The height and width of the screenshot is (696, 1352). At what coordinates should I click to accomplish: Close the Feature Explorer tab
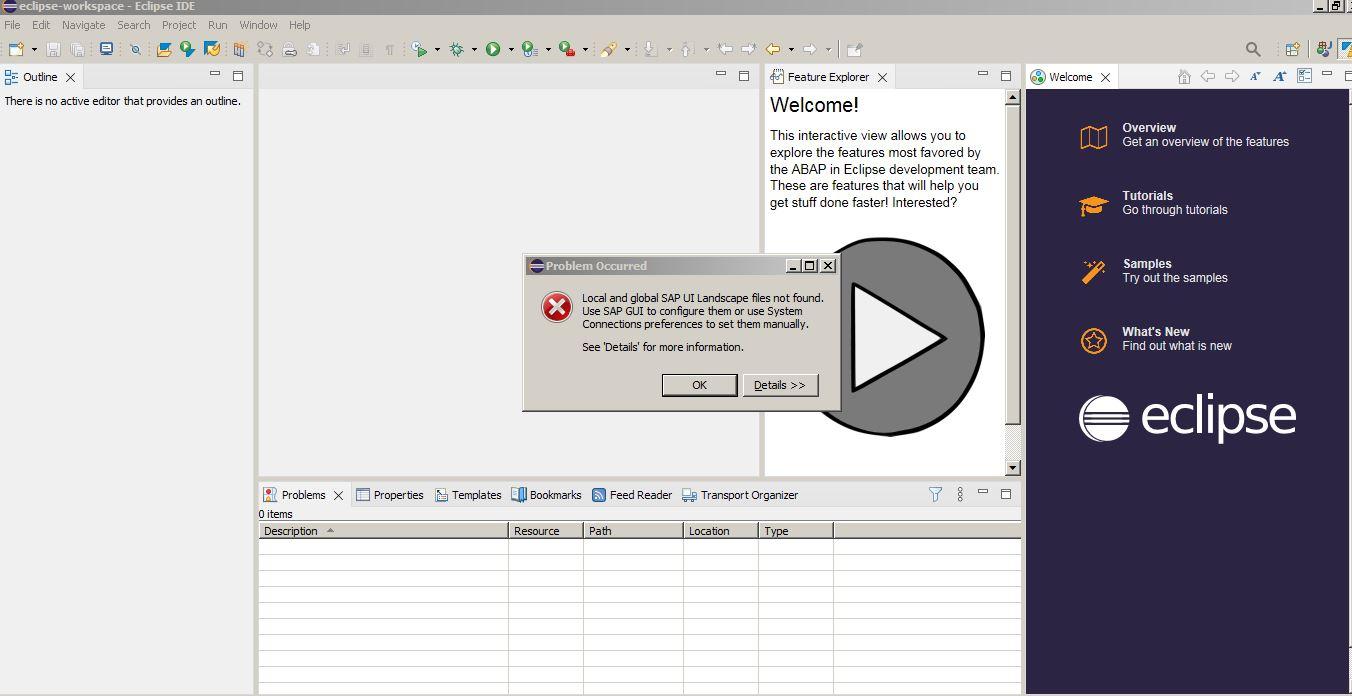pyautogui.click(x=882, y=77)
